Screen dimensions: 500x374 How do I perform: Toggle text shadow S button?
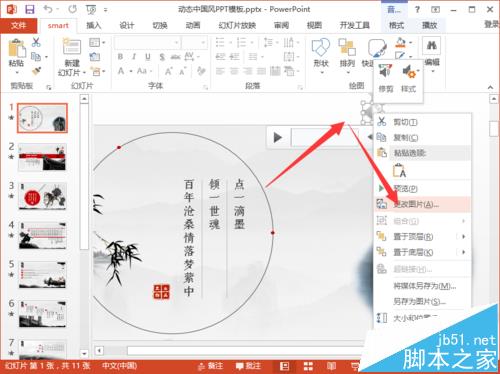162,57
